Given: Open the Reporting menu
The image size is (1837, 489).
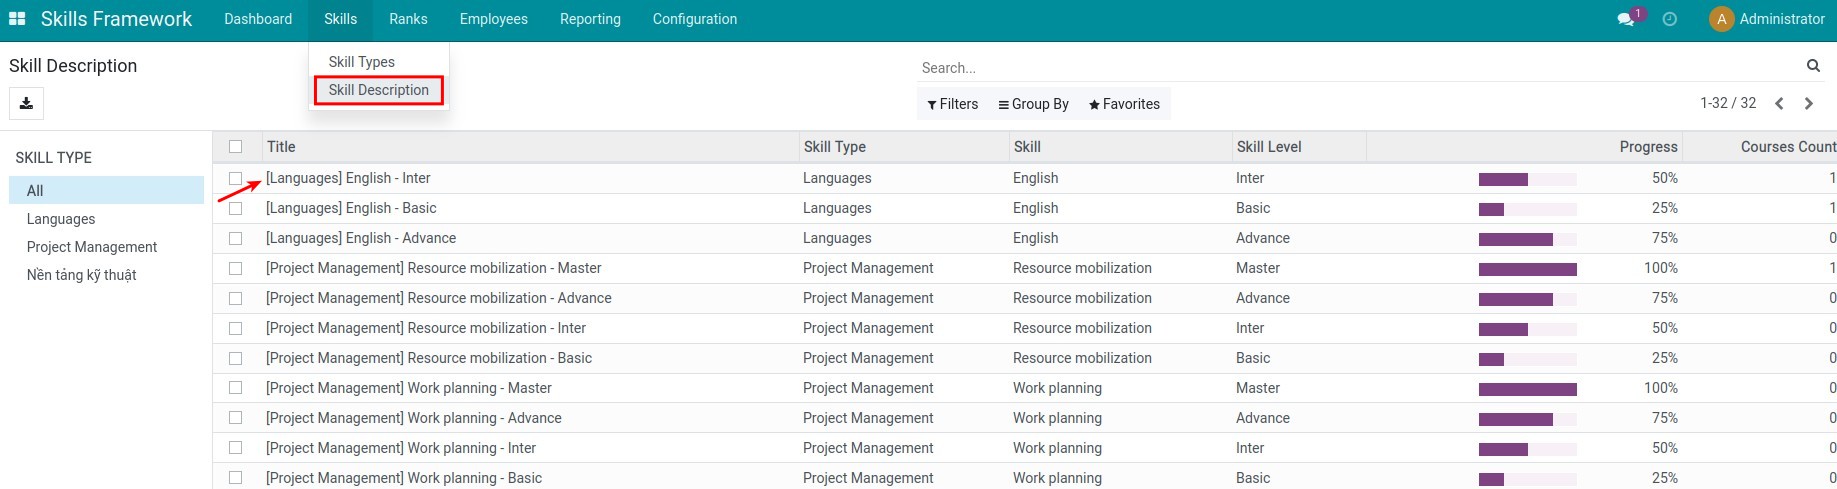Looking at the screenshot, I should (x=590, y=19).
